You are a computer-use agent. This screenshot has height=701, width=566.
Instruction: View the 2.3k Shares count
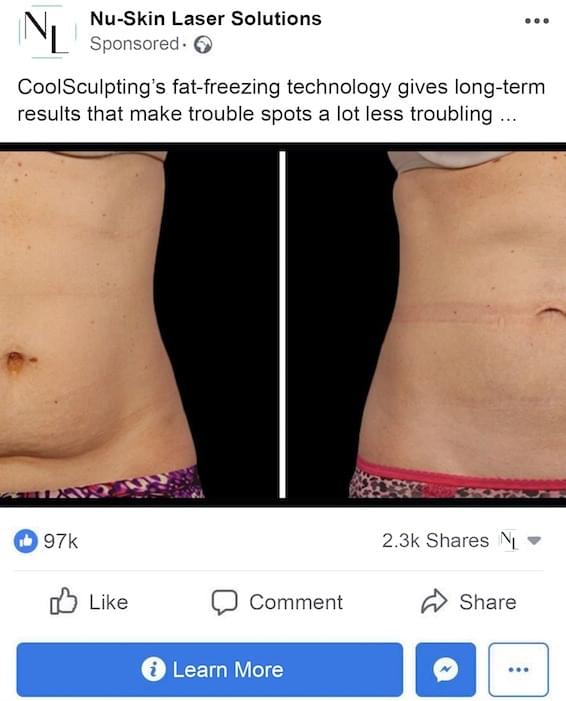[435, 541]
